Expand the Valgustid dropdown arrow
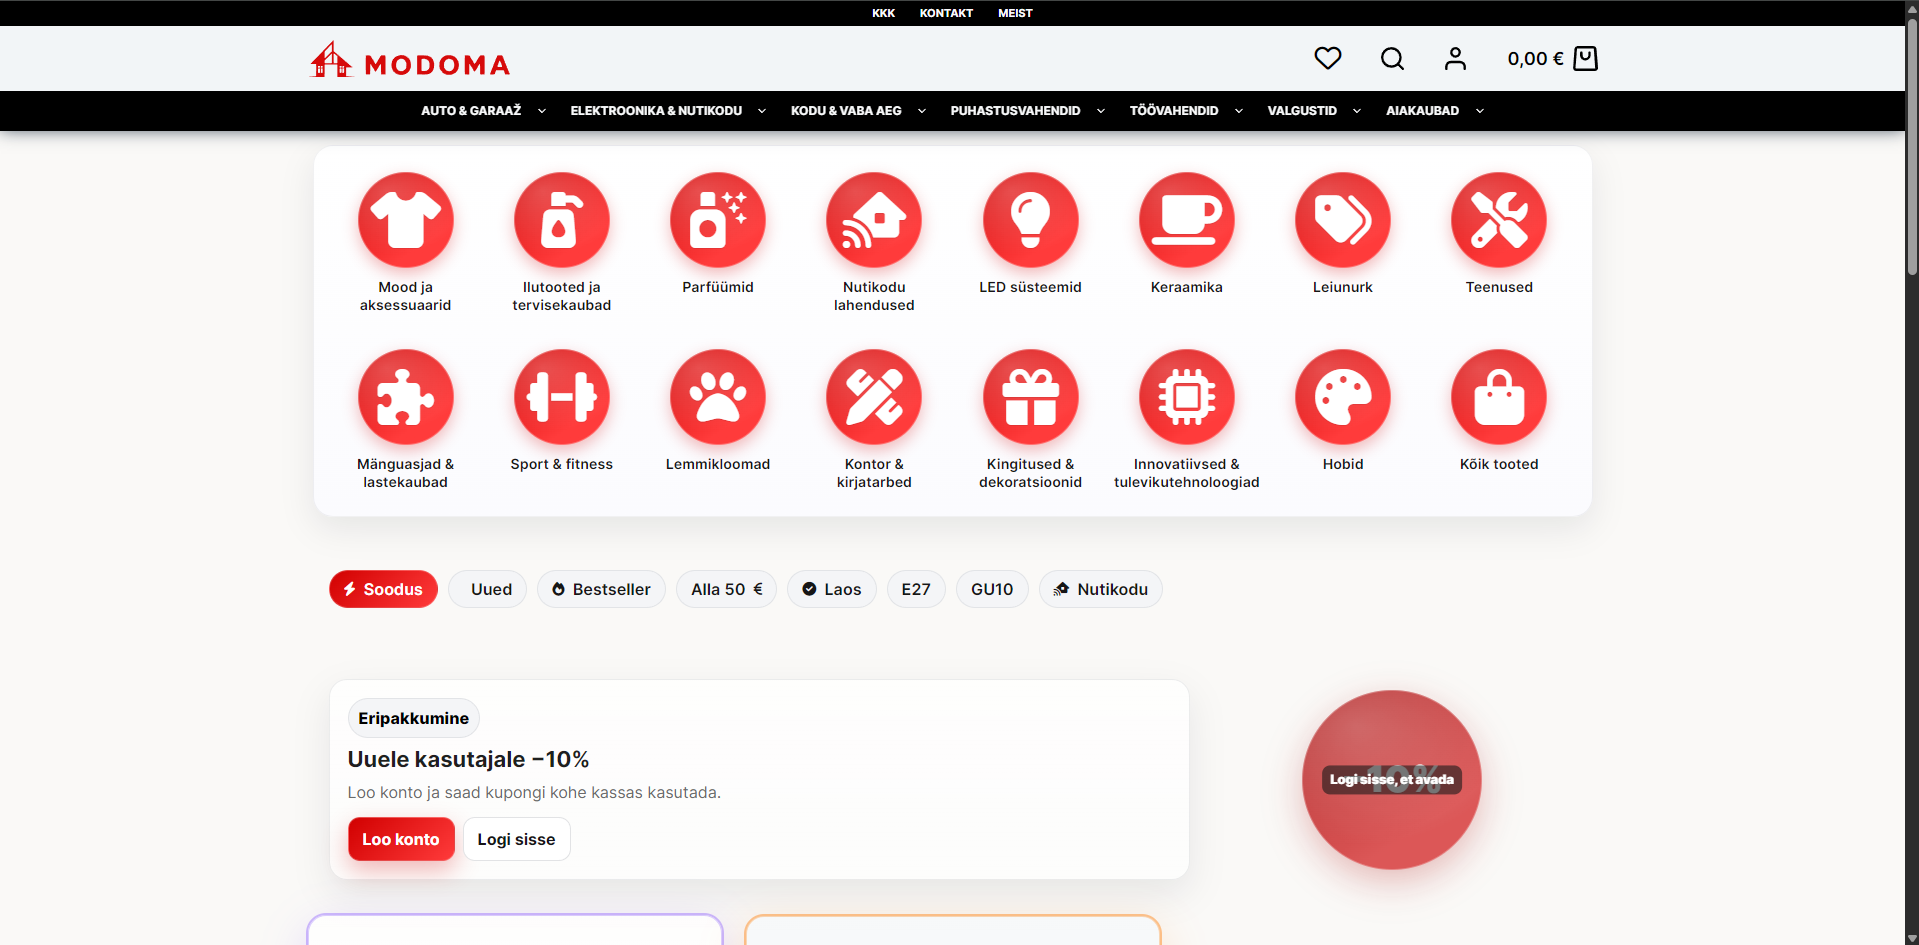The height and width of the screenshot is (945, 1919). 1357,111
